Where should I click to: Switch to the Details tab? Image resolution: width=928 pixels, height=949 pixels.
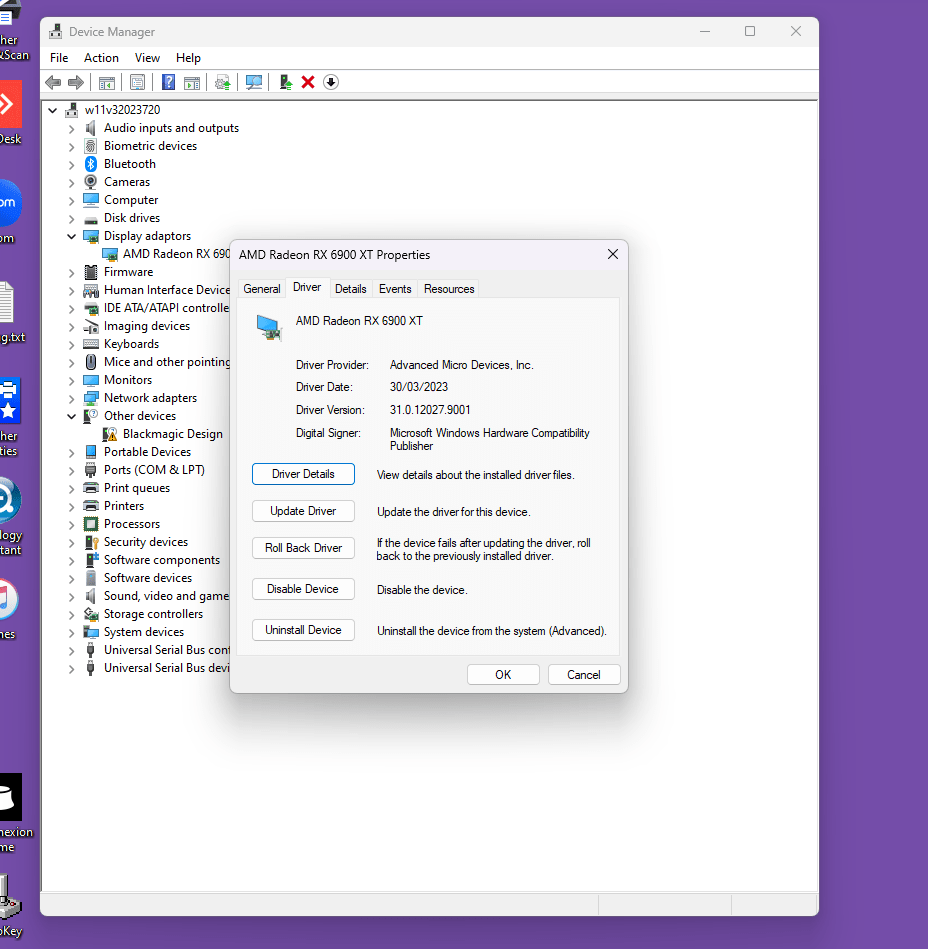tap(350, 289)
